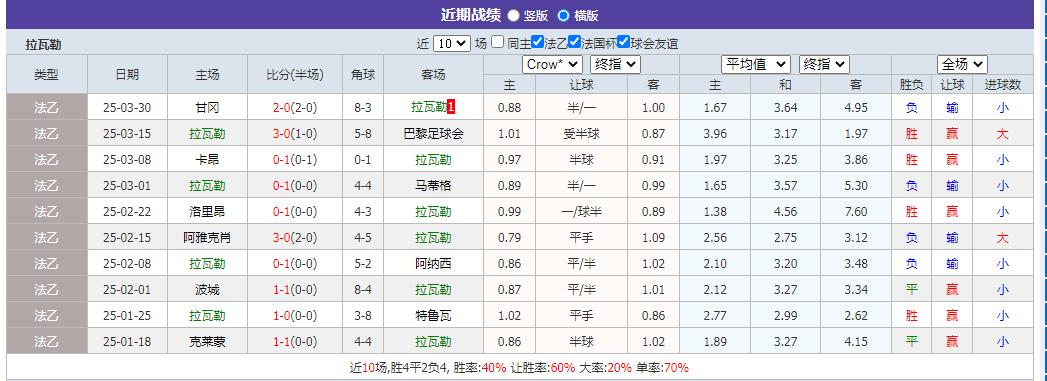This screenshot has width=1047, height=381.
Task: Select the 横版 radio button
Action: [564, 15]
